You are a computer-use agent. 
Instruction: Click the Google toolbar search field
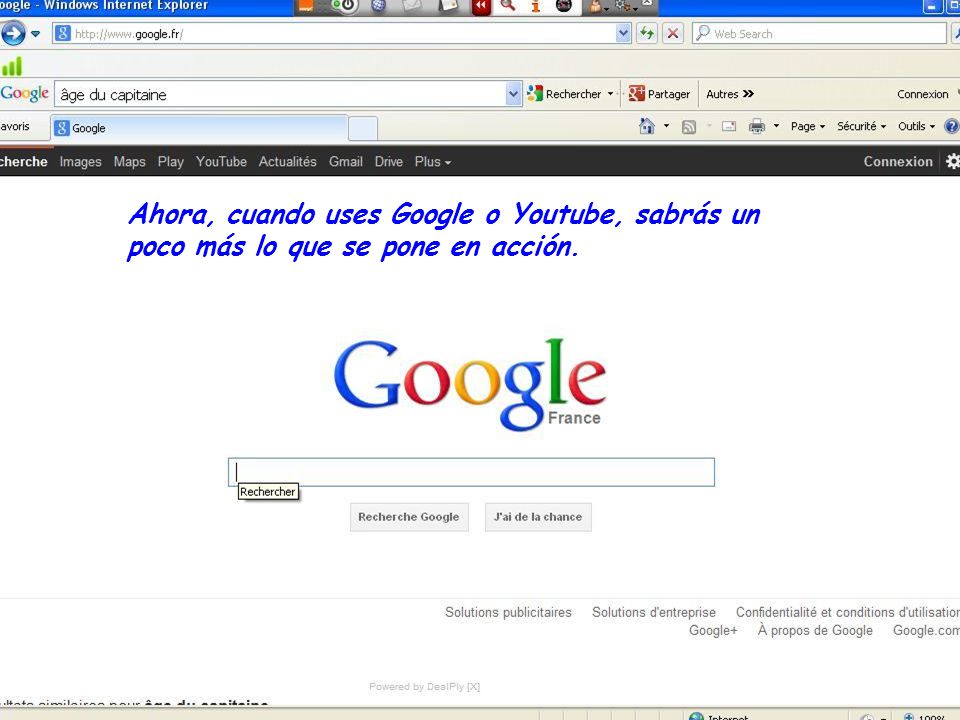(280, 94)
